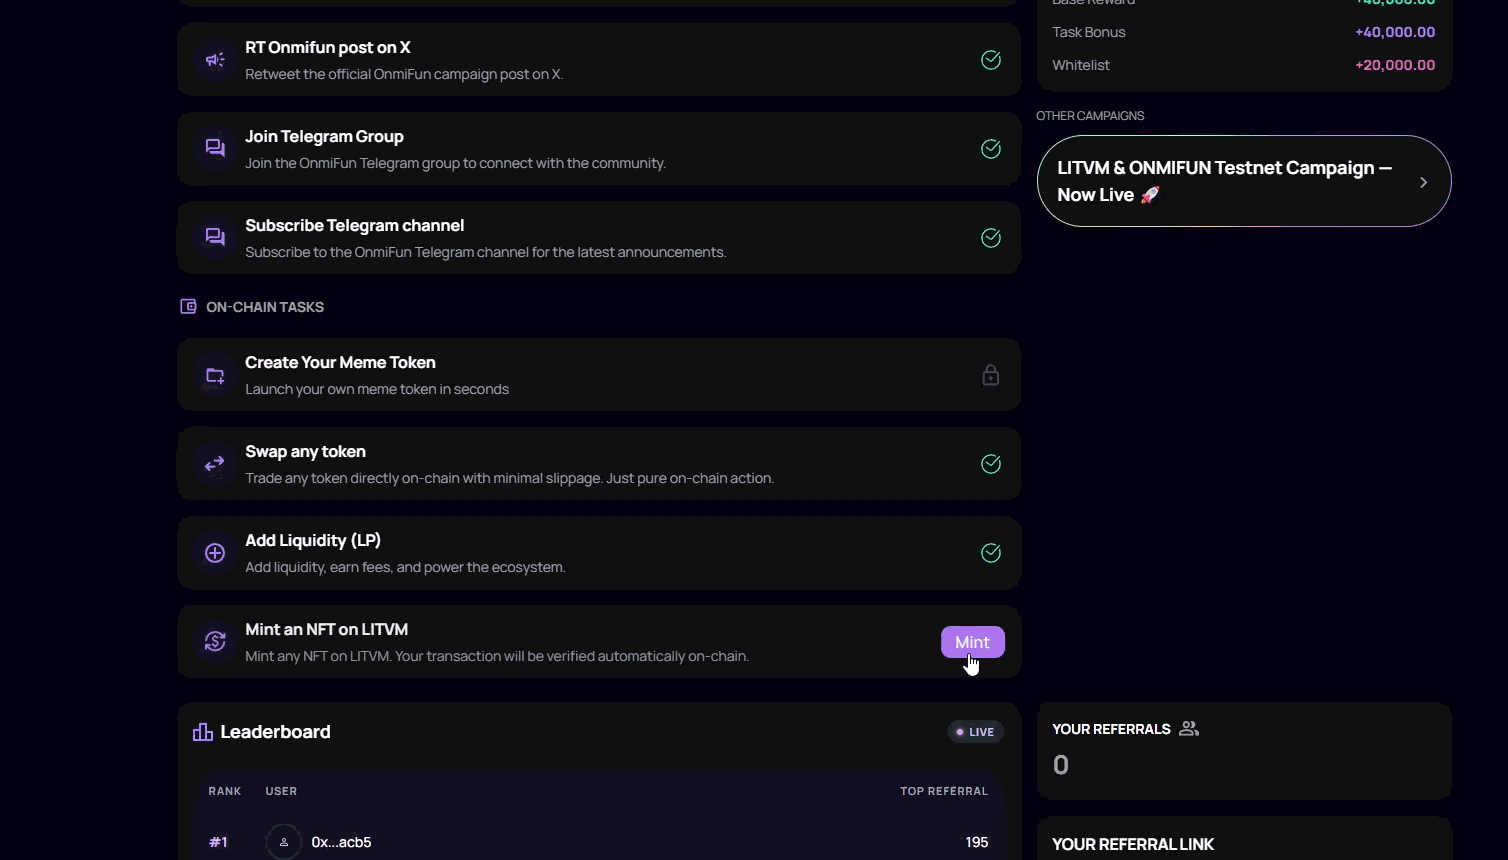Expand the LITVM & ONMIFUN campaign chevron

(x=1423, y=182)
